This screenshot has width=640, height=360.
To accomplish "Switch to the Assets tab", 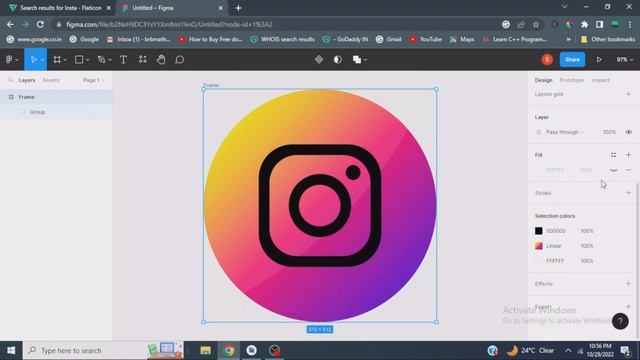I will (51, 80).
